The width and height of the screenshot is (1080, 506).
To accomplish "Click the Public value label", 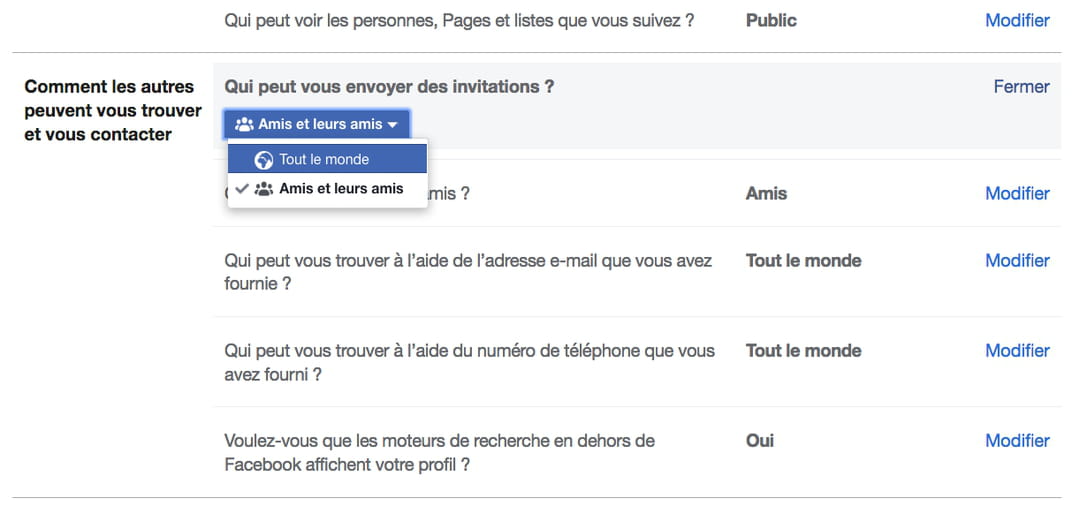I will tap(771, 20).
